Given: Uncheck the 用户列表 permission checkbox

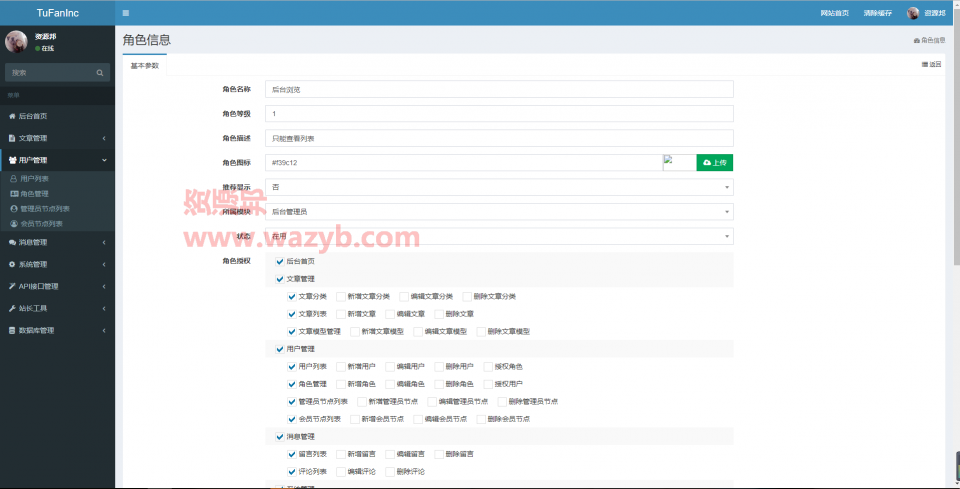Looking at the screenshot, I should tap(292, 367).
